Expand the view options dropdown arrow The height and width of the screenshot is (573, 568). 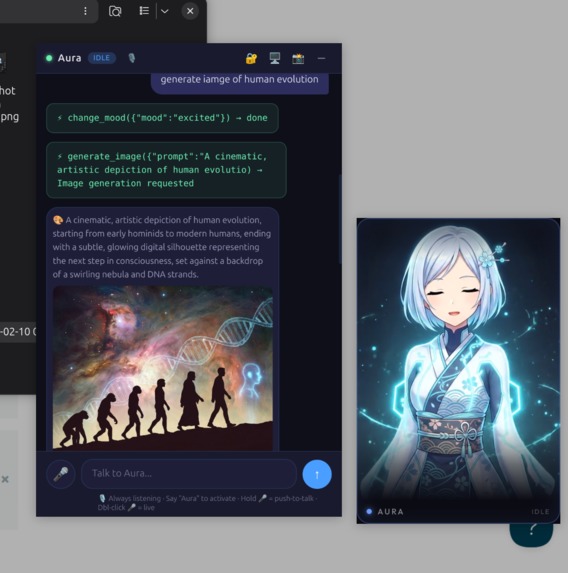(165, 11)
